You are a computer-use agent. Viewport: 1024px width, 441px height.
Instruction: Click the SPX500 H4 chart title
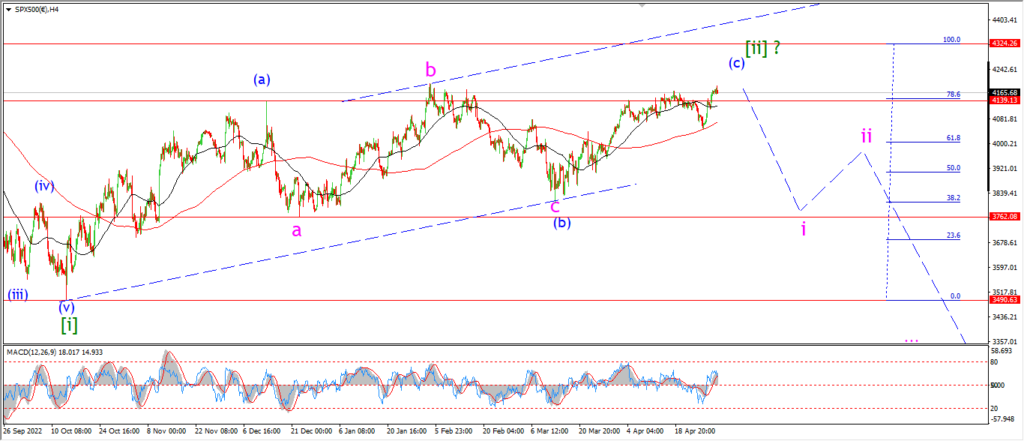tap(36, 6)
